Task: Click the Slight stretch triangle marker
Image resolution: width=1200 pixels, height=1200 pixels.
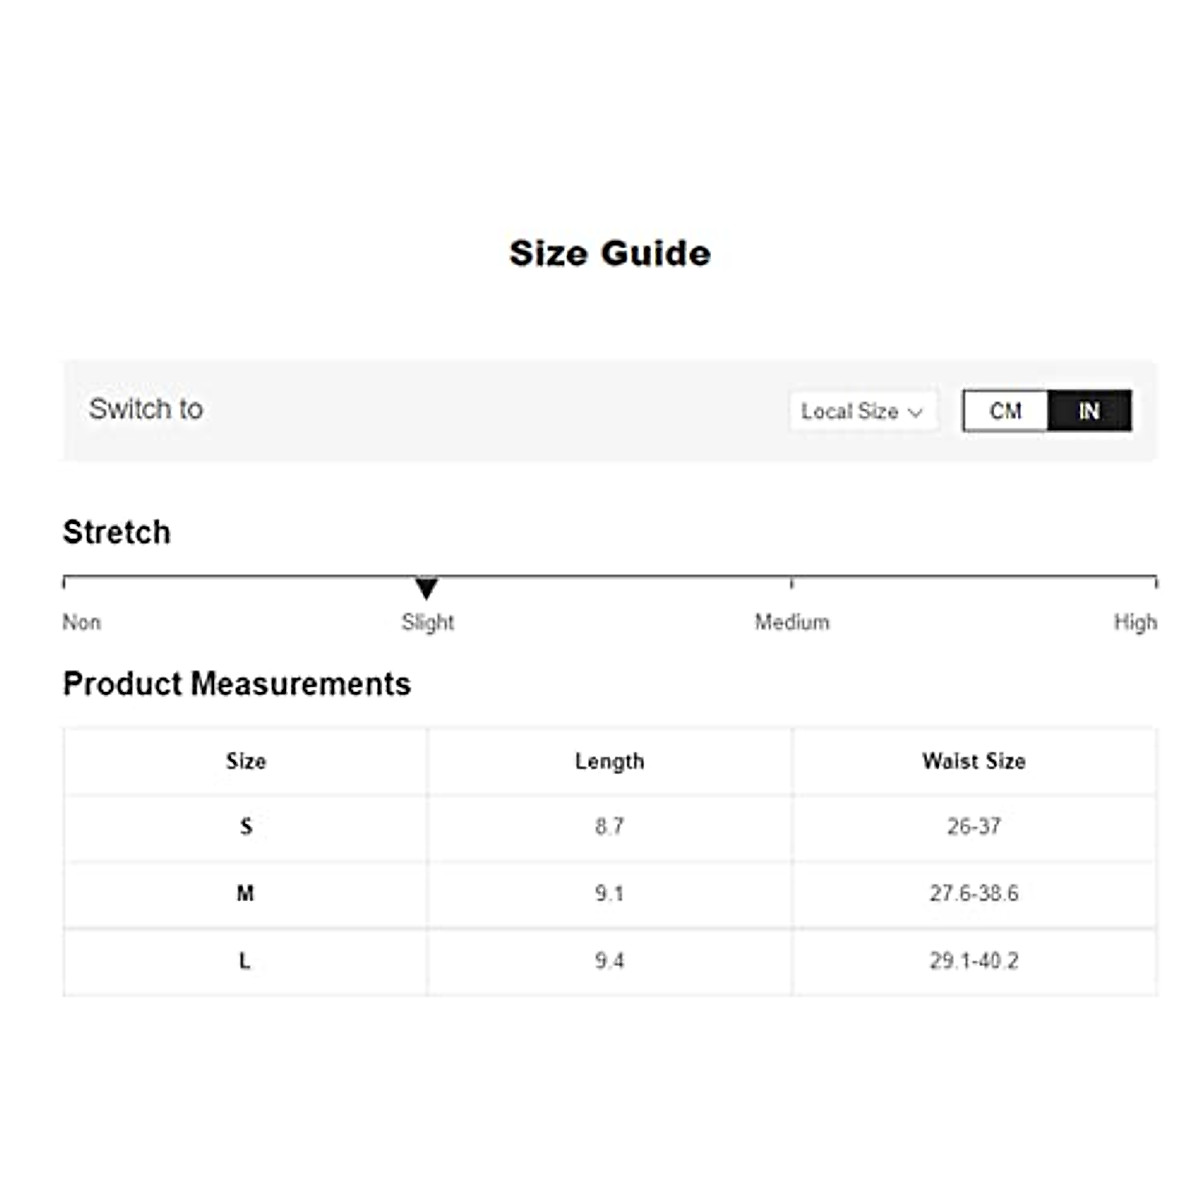Action: point(427,588)
